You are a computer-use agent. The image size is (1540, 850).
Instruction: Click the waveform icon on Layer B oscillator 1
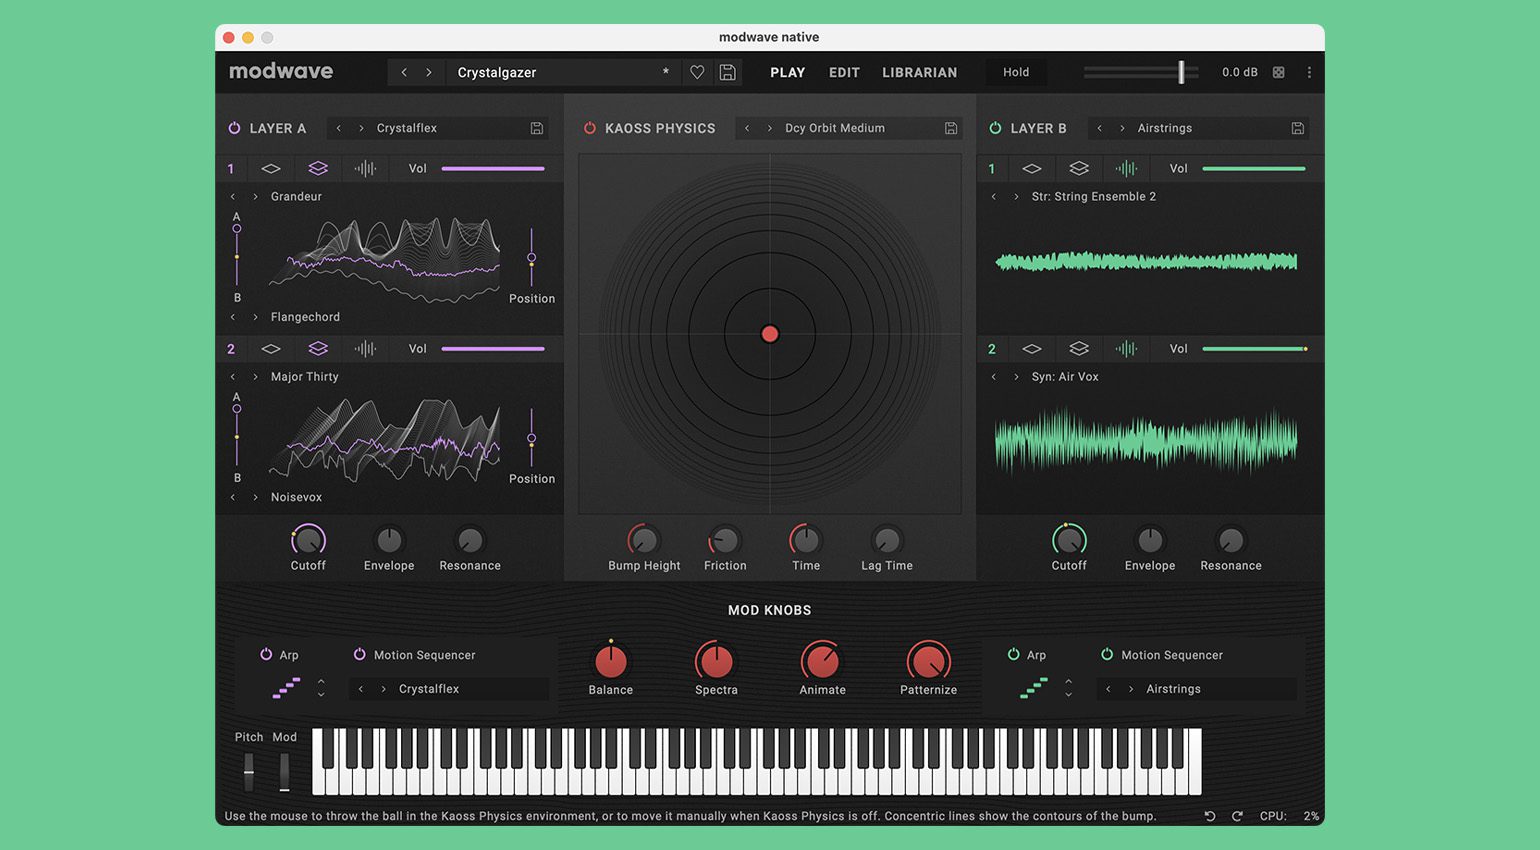pos(1127,168)
